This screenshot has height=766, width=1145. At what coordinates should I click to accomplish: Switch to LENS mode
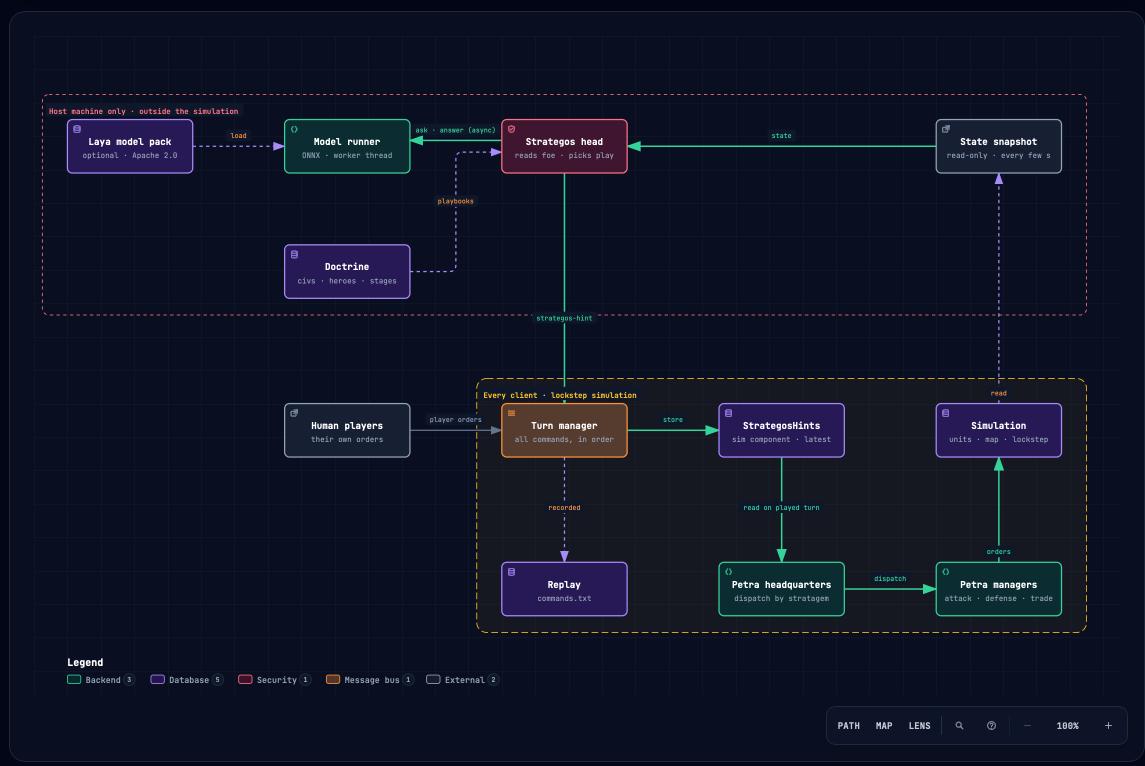click(x=919, y=726)
